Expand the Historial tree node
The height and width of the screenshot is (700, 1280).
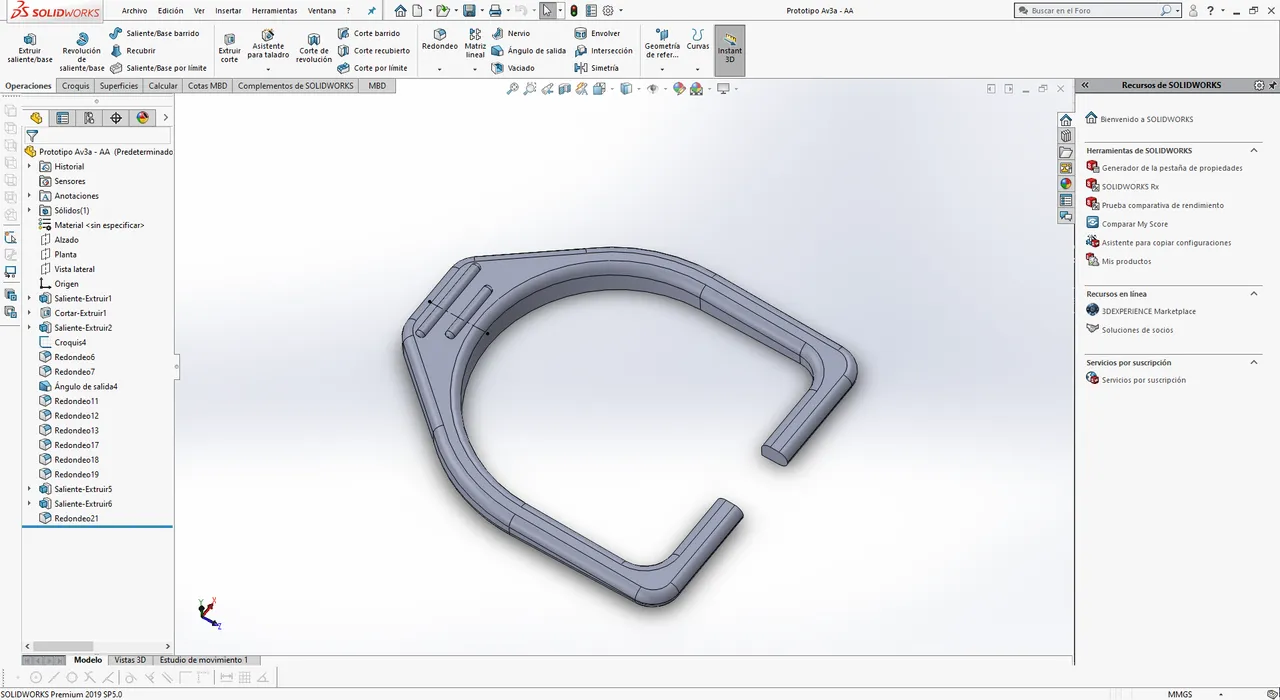coord(29,167)
